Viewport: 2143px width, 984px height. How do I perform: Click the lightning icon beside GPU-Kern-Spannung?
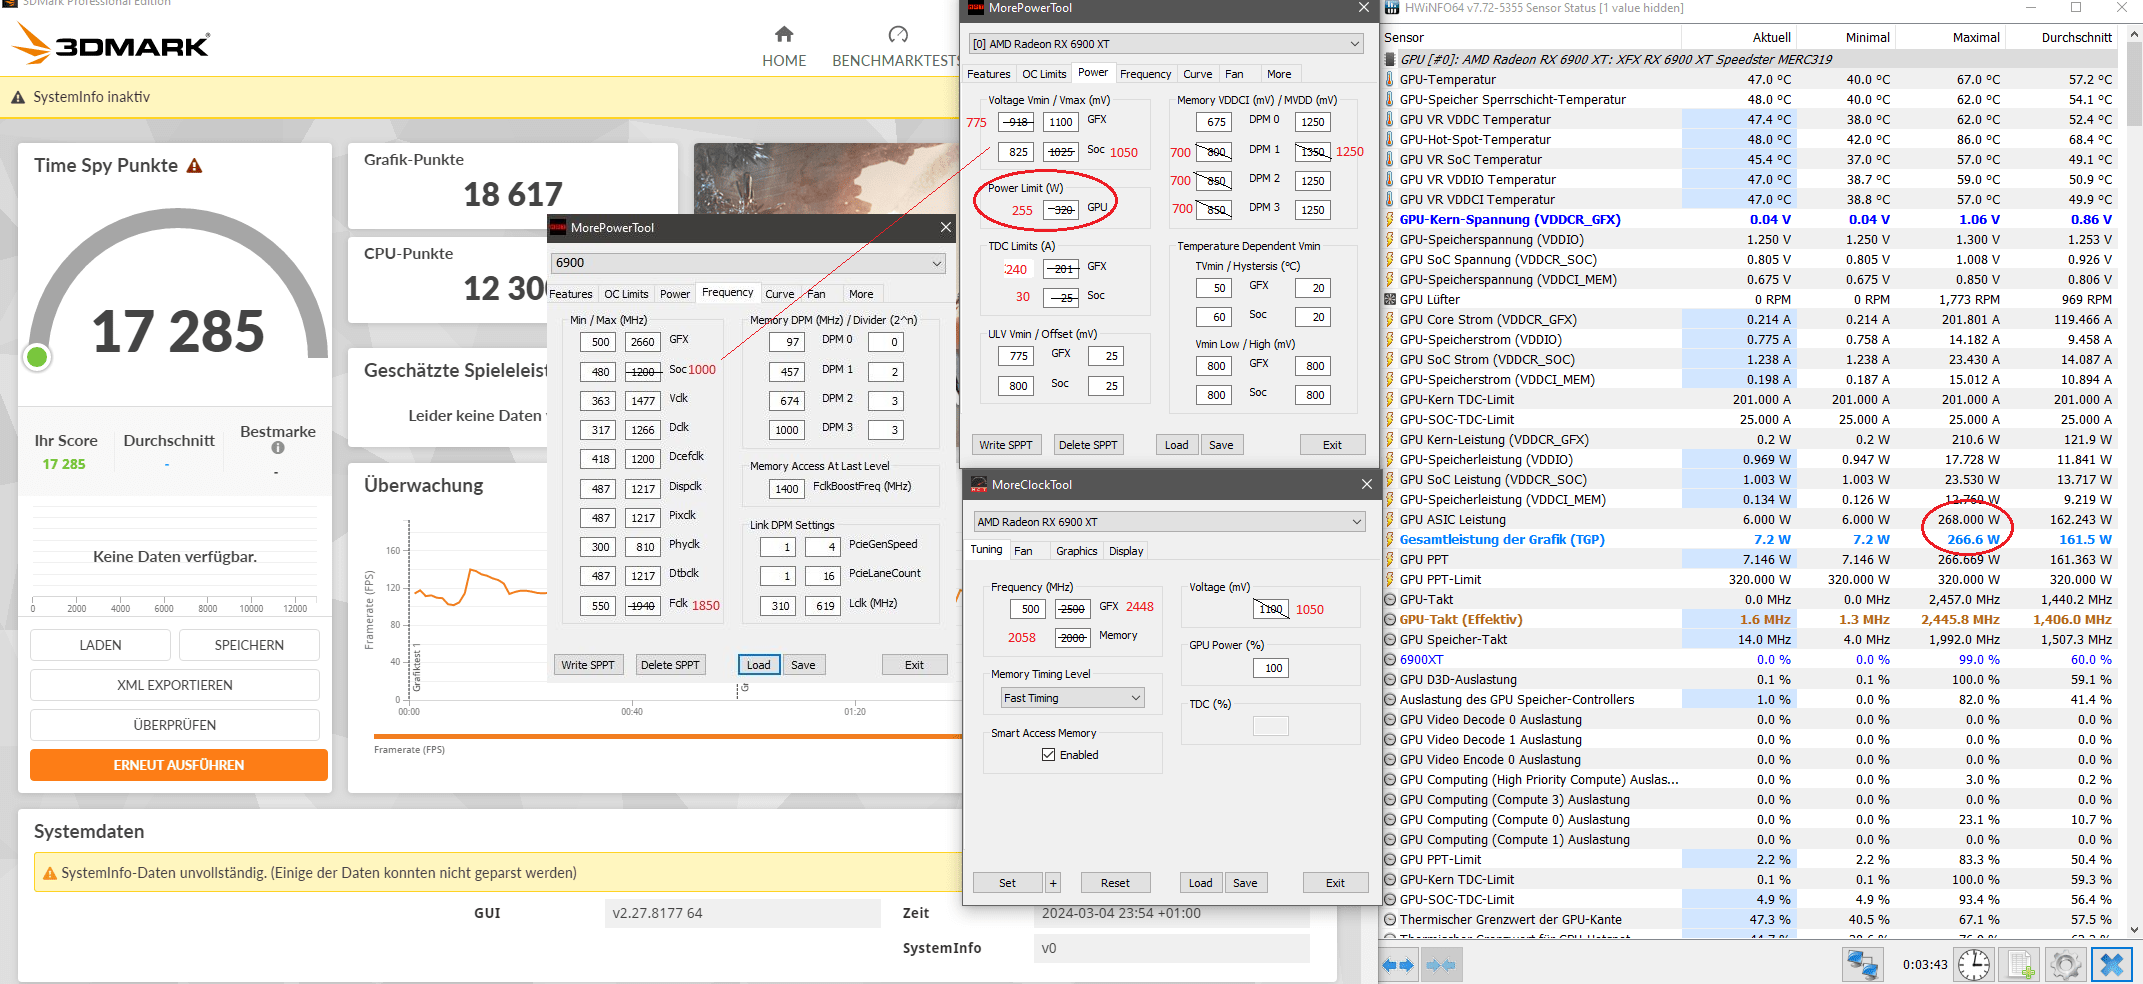click(1390, 220)
